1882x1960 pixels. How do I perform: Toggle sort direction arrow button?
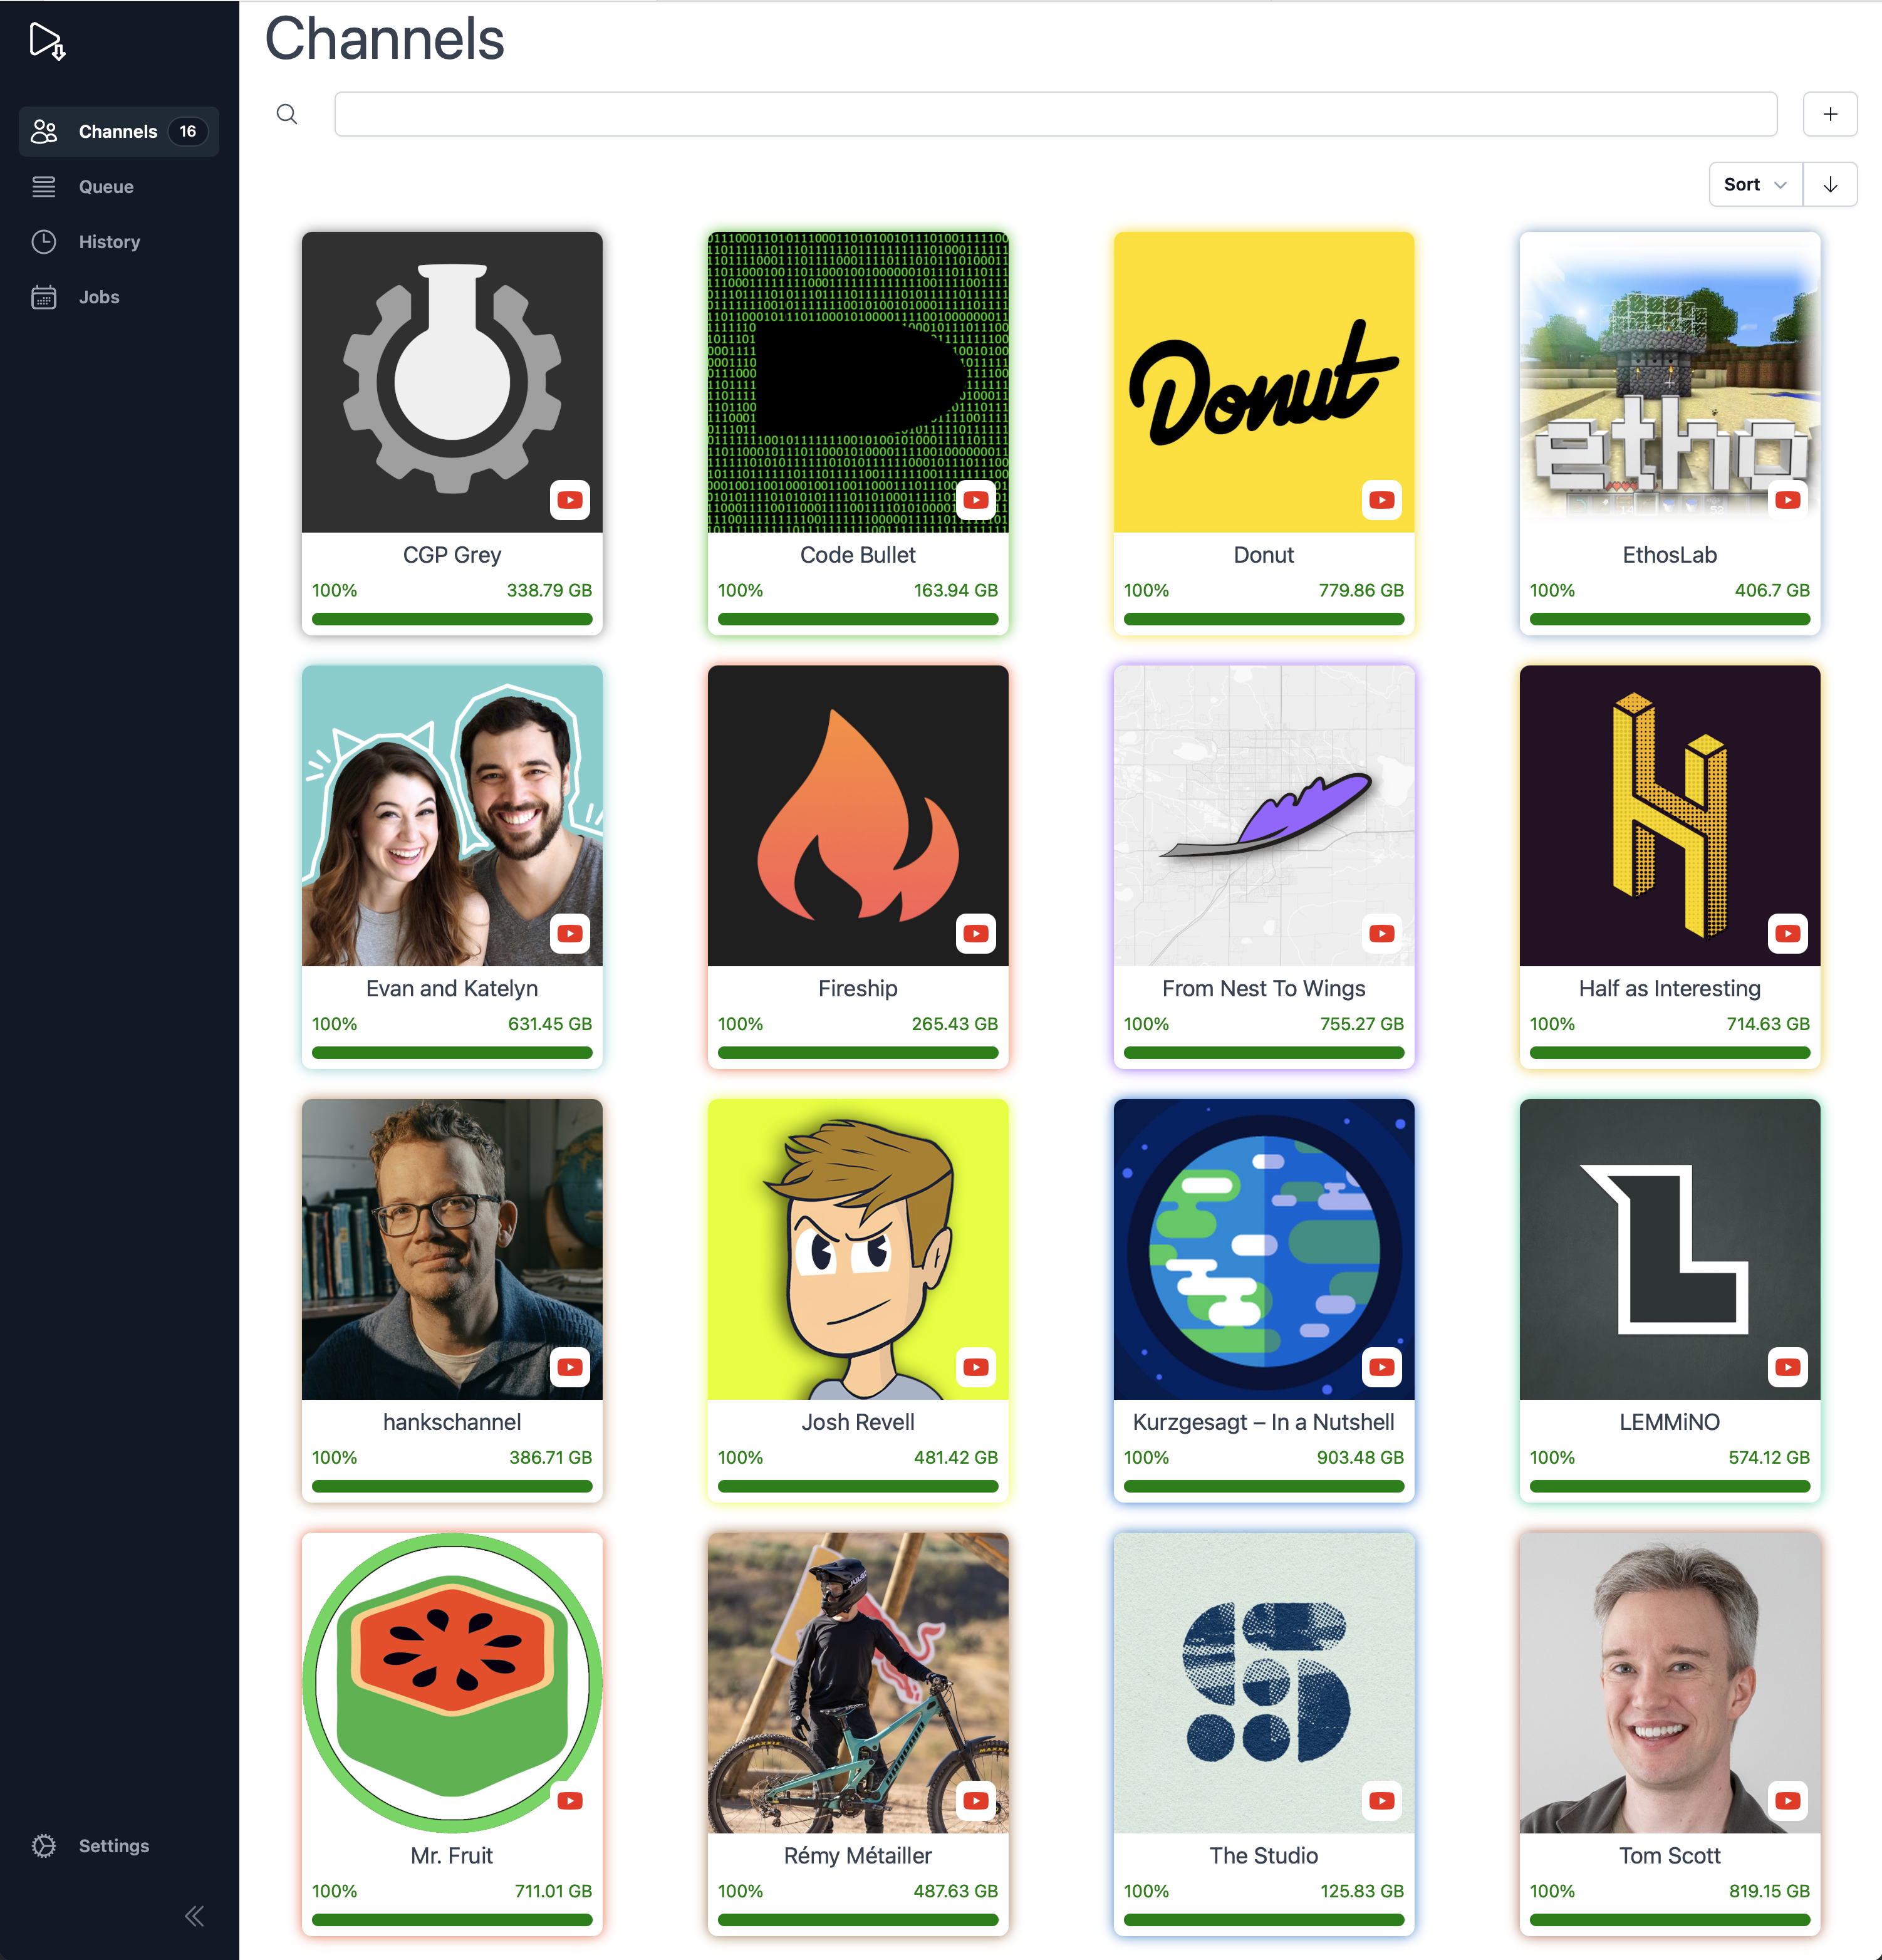point(1829,184)
